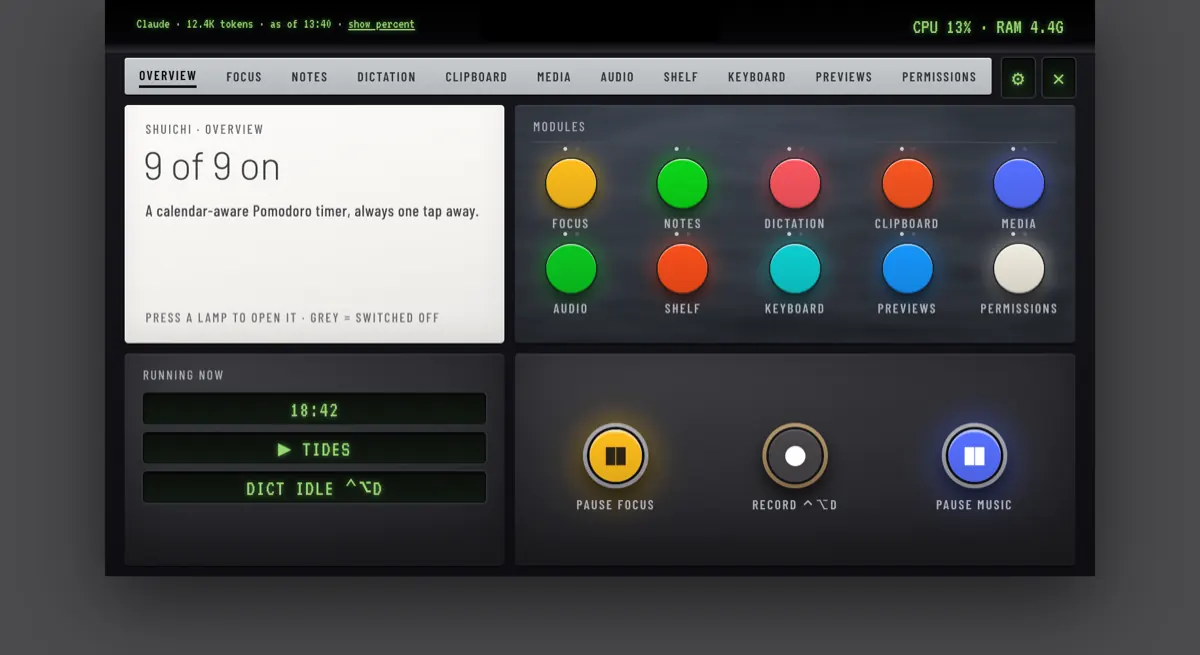Pause the music playback
The image size is (1200, 655).
974,456
